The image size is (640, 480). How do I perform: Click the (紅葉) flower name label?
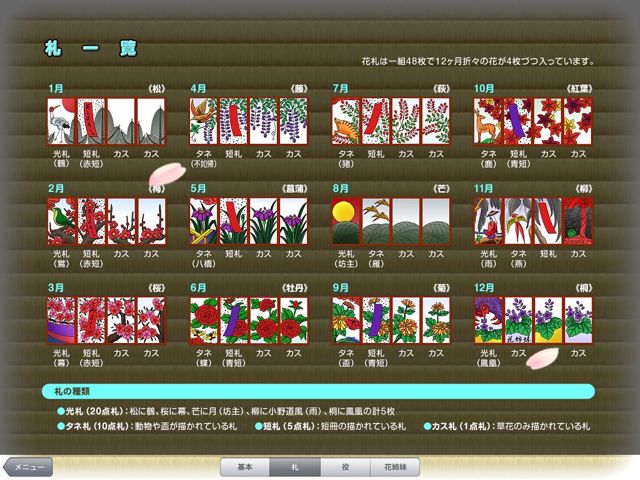click(x=579, y=89)
